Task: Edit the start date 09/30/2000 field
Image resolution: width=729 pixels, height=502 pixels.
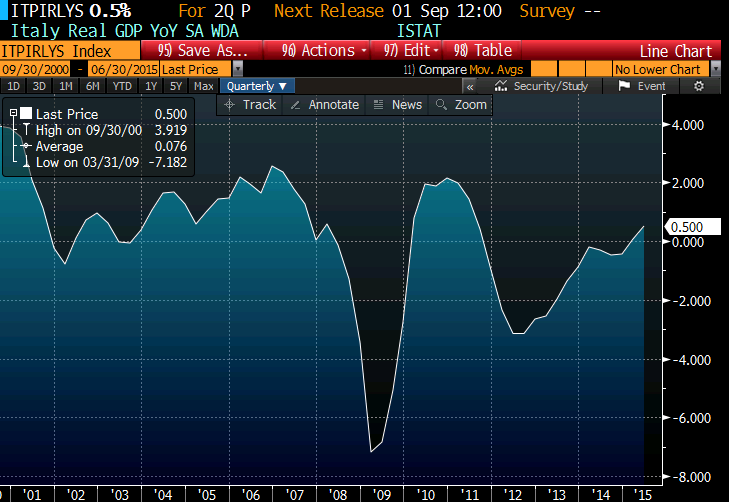Action: [x=35, y=69]
